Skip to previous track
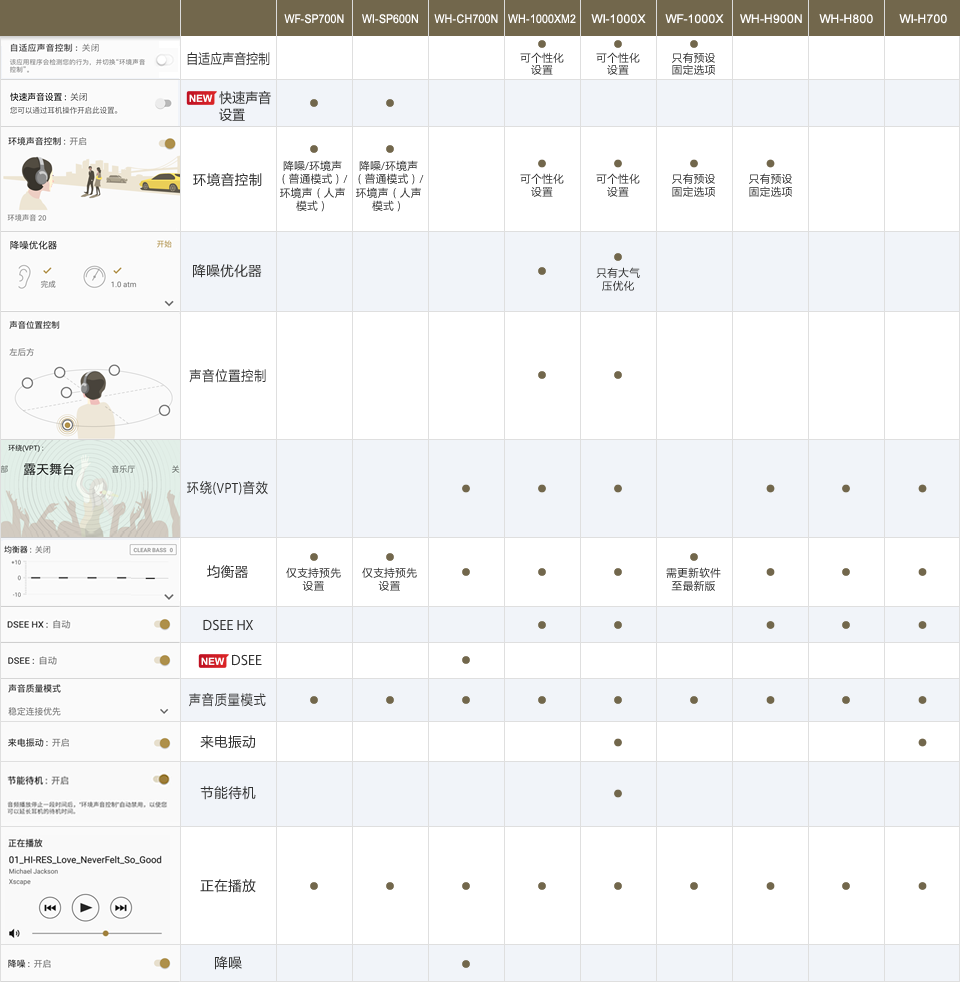This screenshot has width=960, height=982. point(50,907)
